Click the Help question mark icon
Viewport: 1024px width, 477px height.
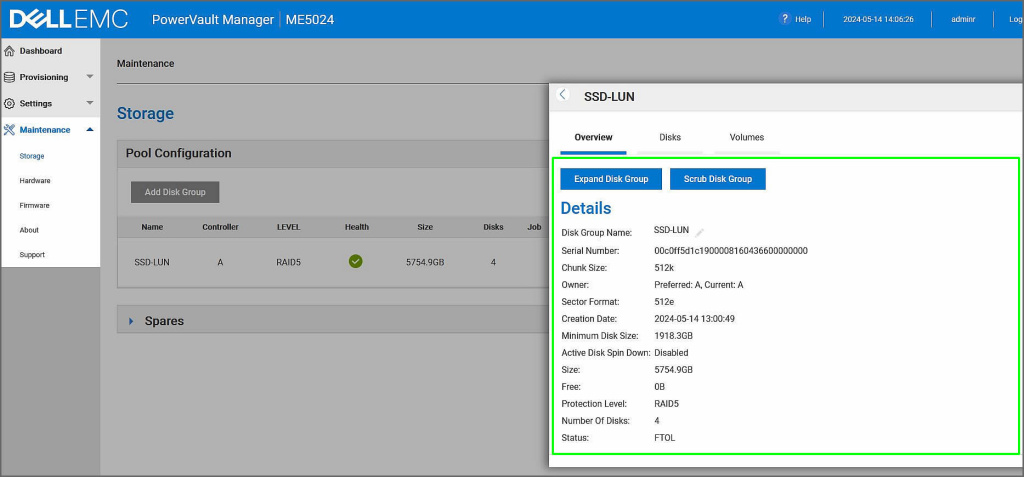tap(785, 19)
